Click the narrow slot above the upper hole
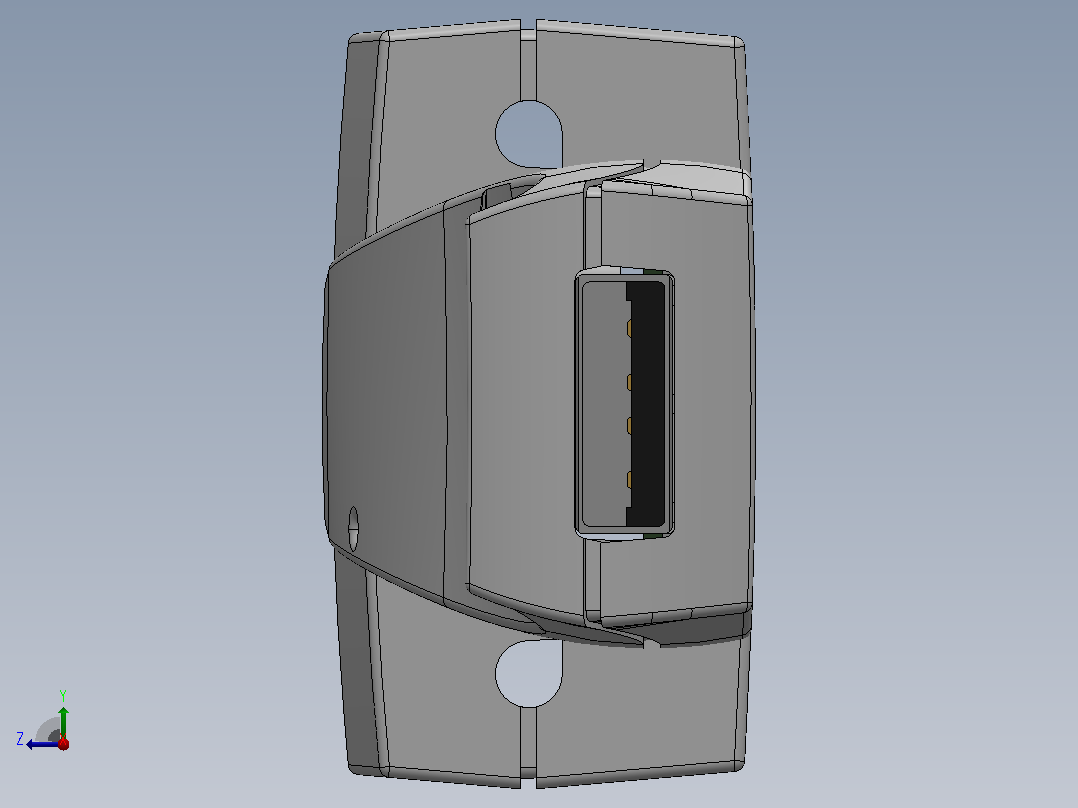The height and width of the screenshot is (808, 1078). click(x=528, y=61)
